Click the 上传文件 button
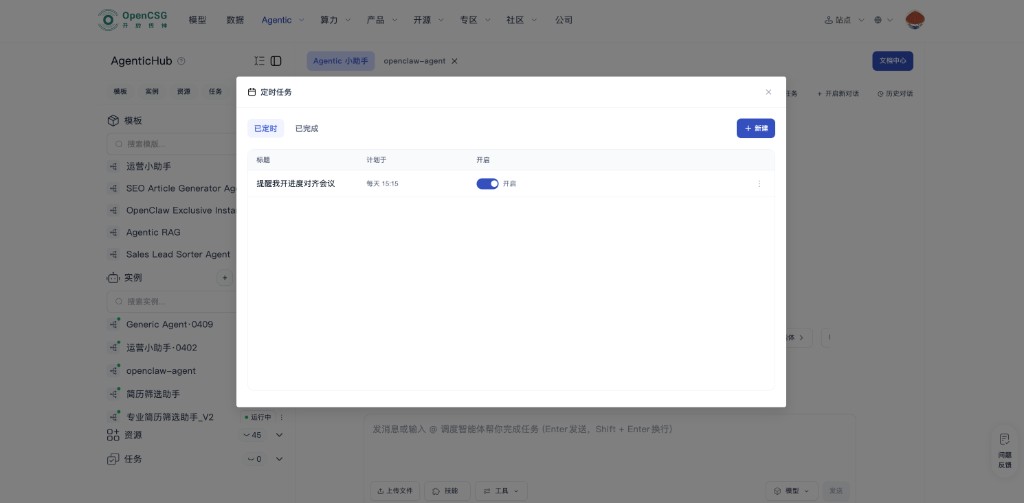Screen dimensions: 1024x503 395,491
